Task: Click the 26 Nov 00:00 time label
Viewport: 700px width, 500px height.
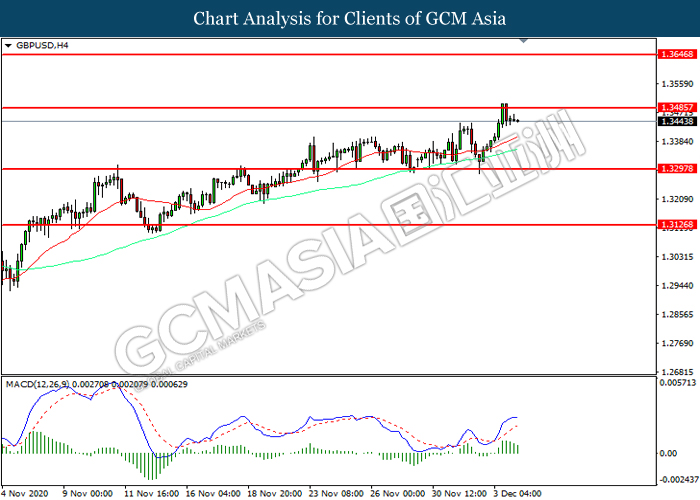Action: coord(398,494)
